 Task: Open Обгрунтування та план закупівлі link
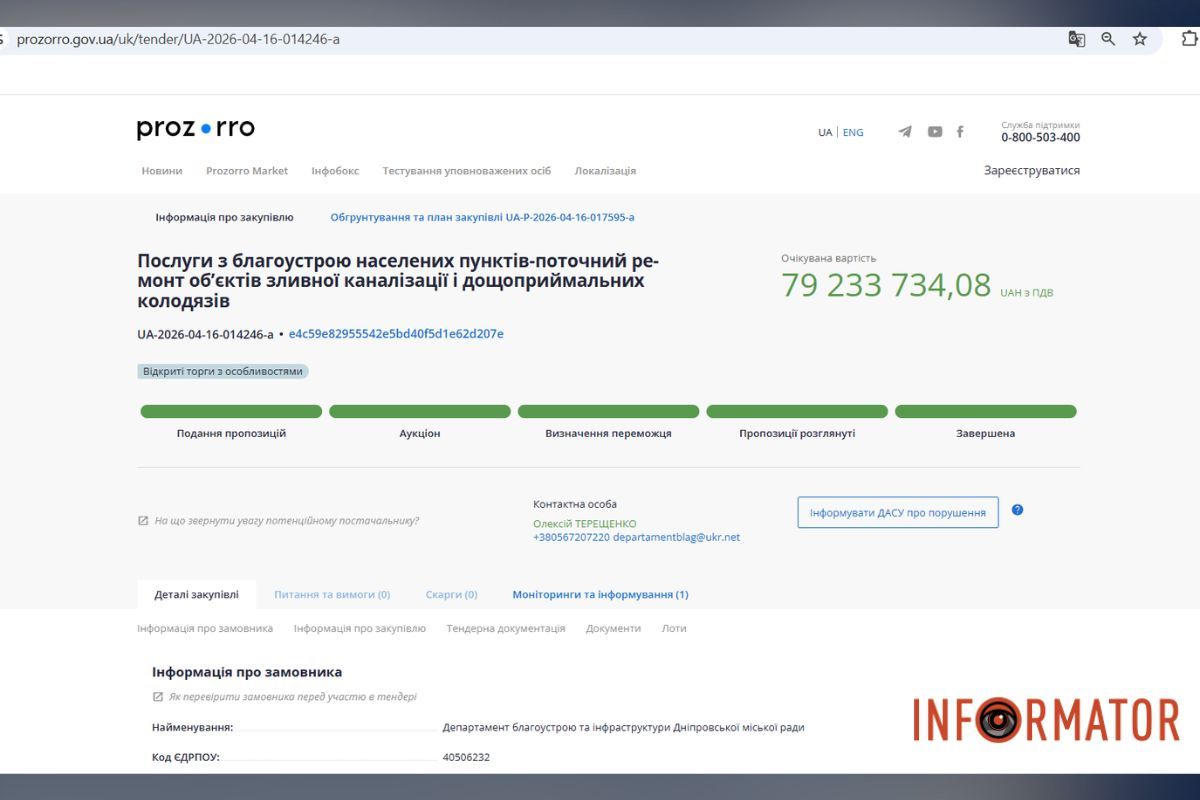[x=482, y=217]
